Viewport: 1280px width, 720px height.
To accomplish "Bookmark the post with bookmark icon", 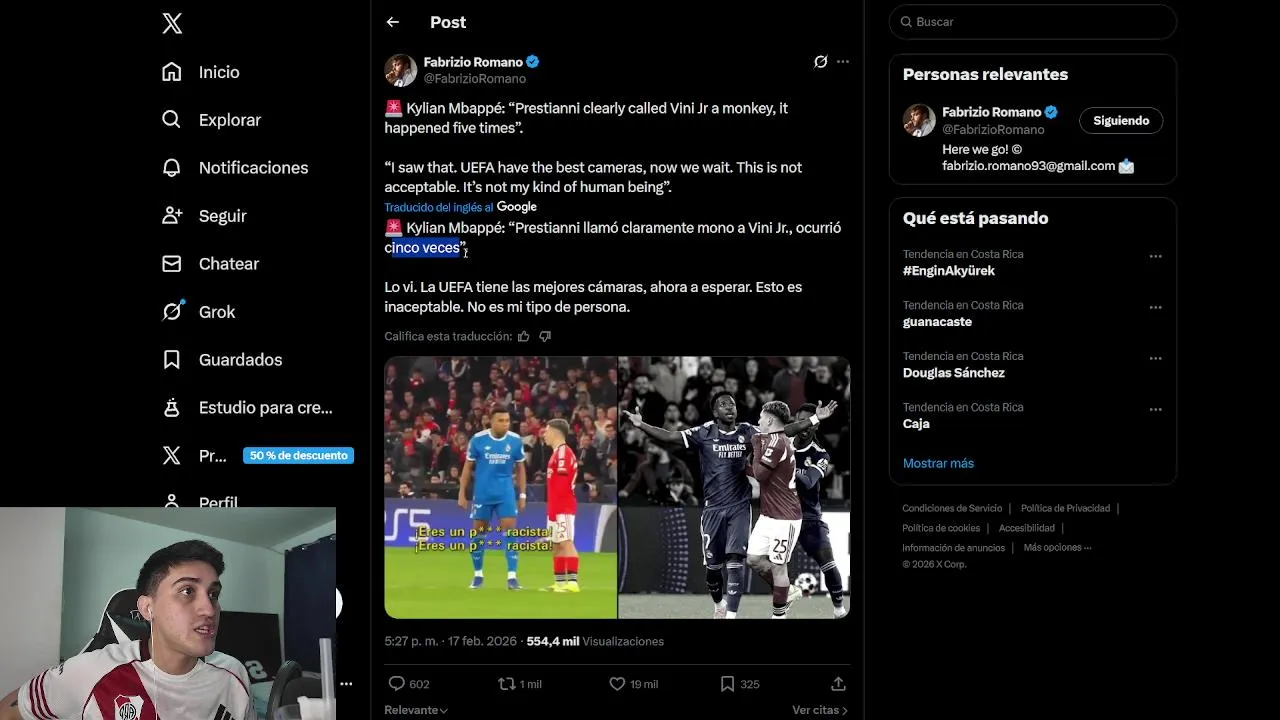I will (727, 684).
